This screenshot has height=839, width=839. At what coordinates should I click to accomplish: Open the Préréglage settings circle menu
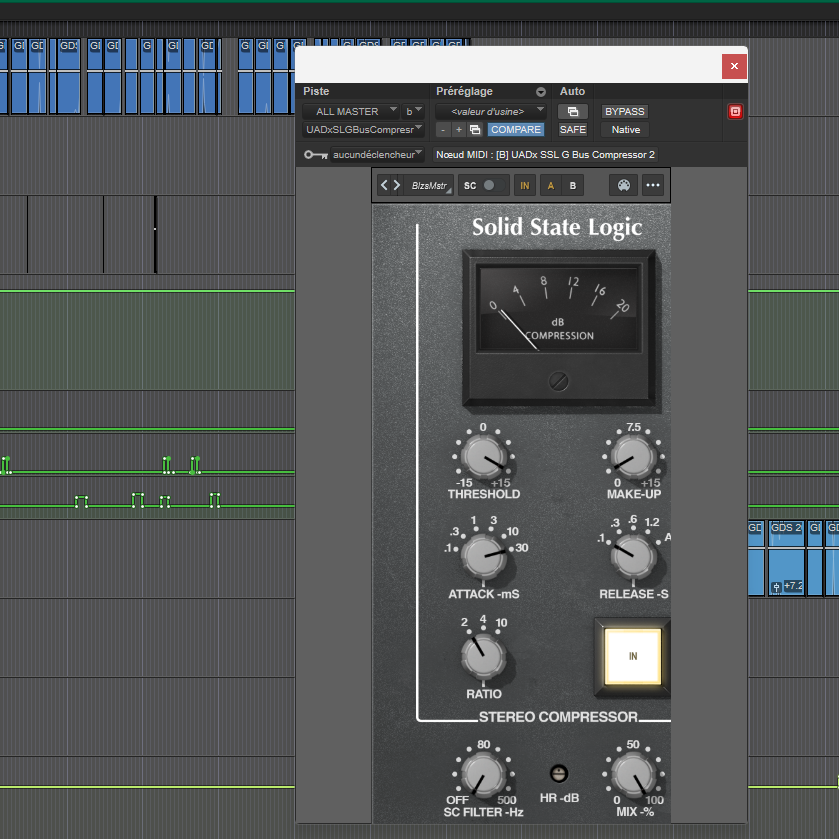540,92
